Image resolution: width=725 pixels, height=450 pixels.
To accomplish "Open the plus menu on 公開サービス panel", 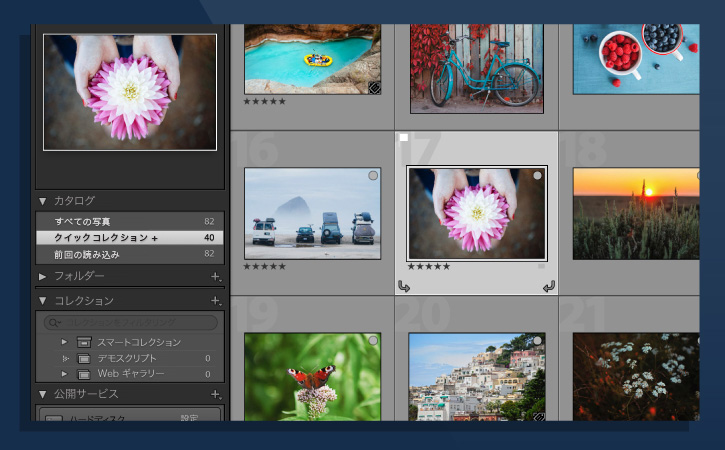I will coord(216,395).
